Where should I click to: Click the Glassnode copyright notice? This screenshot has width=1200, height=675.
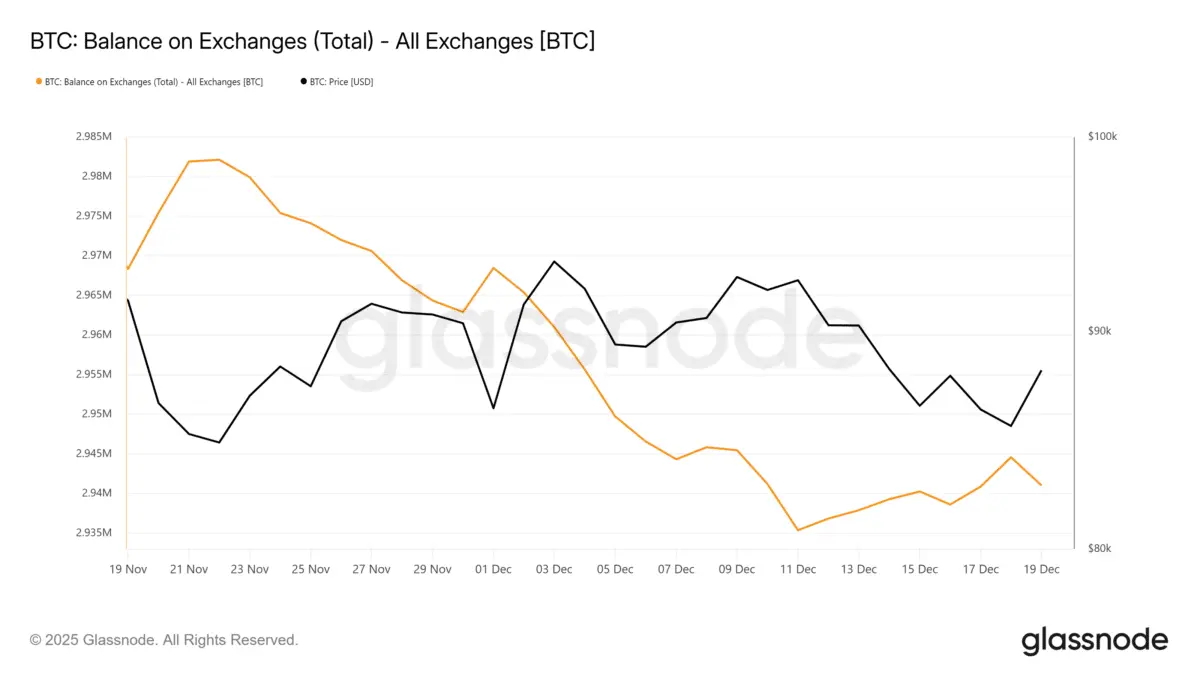coord(164,640)
